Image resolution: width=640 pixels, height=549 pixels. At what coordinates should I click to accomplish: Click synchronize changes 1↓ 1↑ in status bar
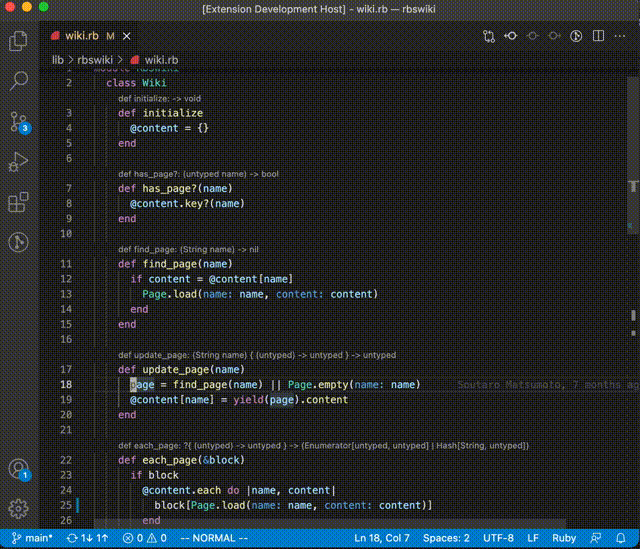coord(87,538)
